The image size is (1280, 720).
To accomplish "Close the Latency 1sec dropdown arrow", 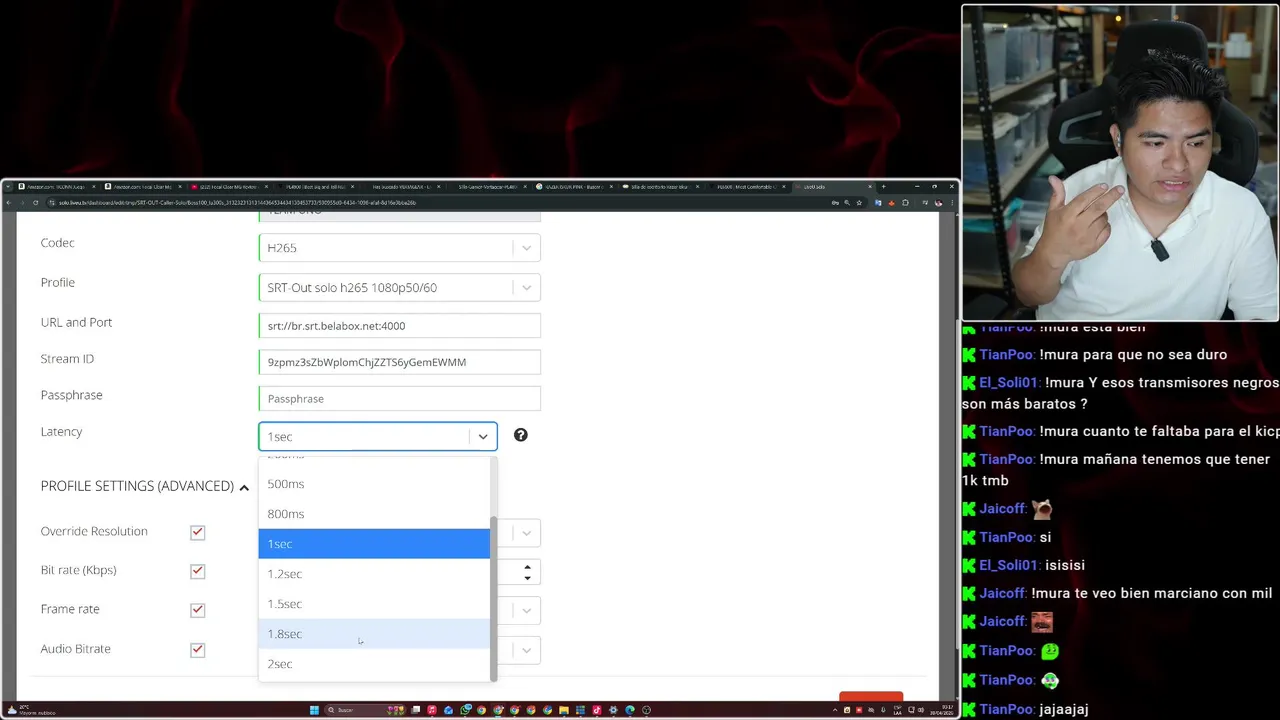I will coord(483,437).
